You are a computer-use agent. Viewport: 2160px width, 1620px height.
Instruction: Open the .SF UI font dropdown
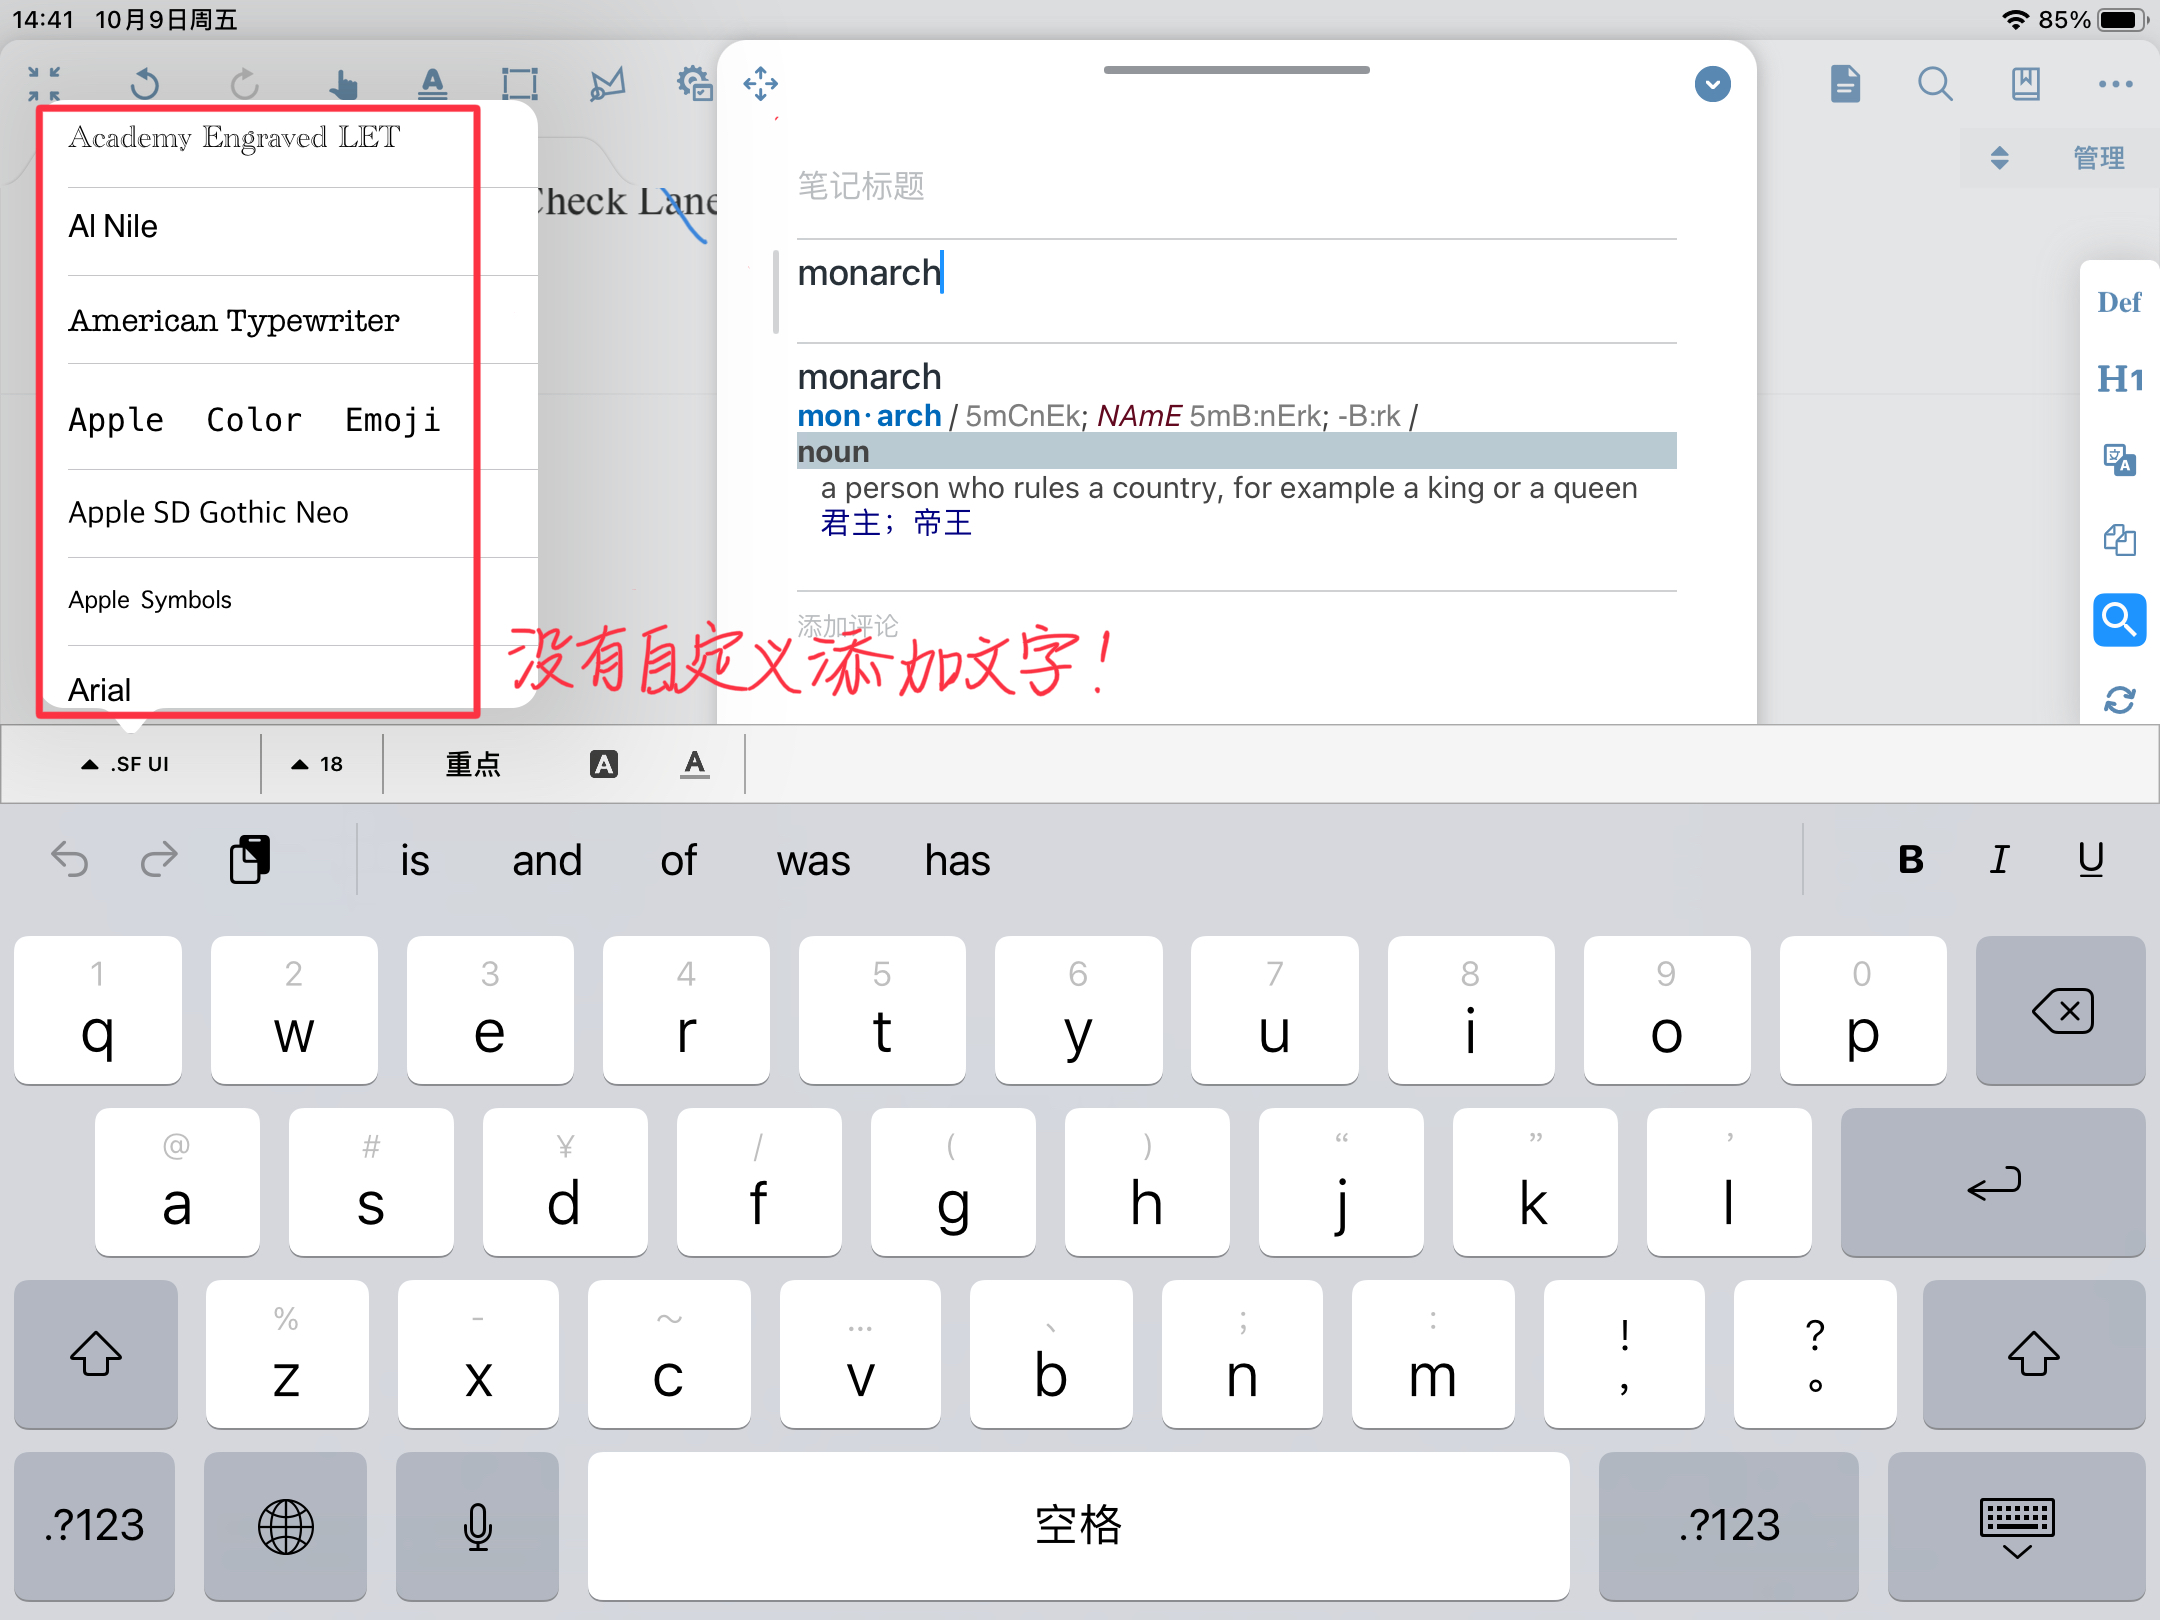coord(127,764)
